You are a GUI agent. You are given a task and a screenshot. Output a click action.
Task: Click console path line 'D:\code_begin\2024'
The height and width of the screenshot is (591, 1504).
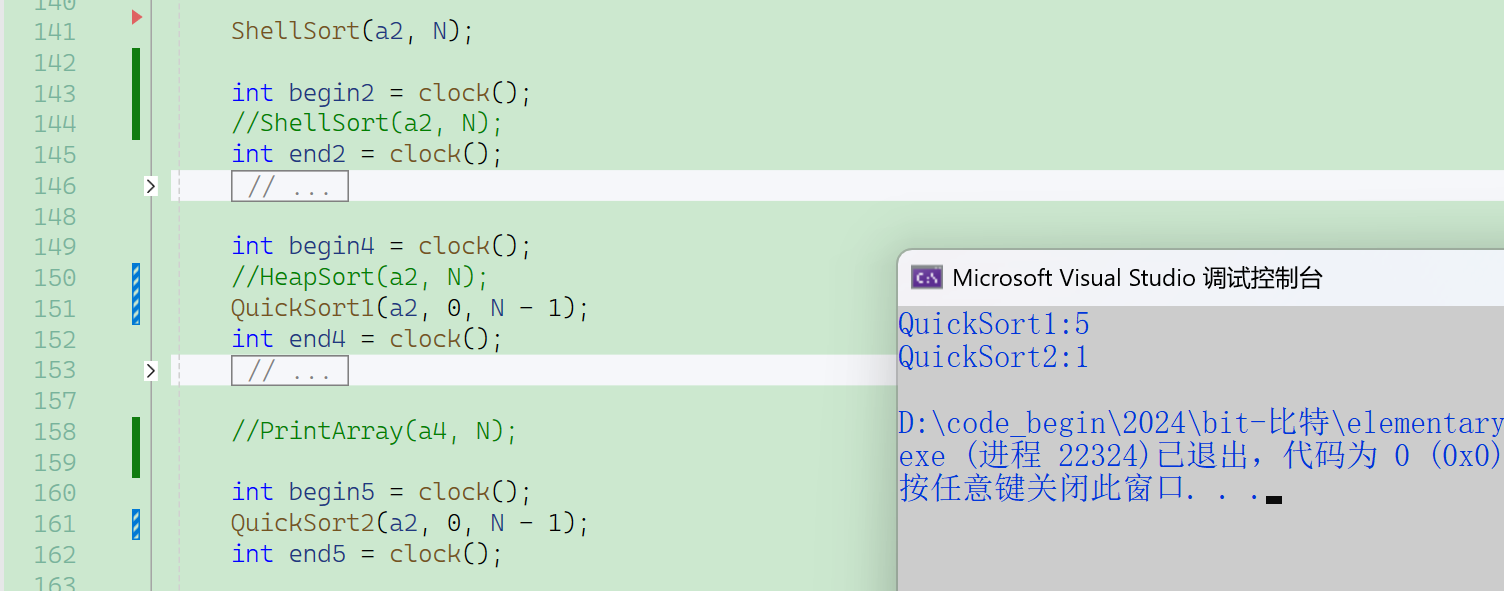1200,424
